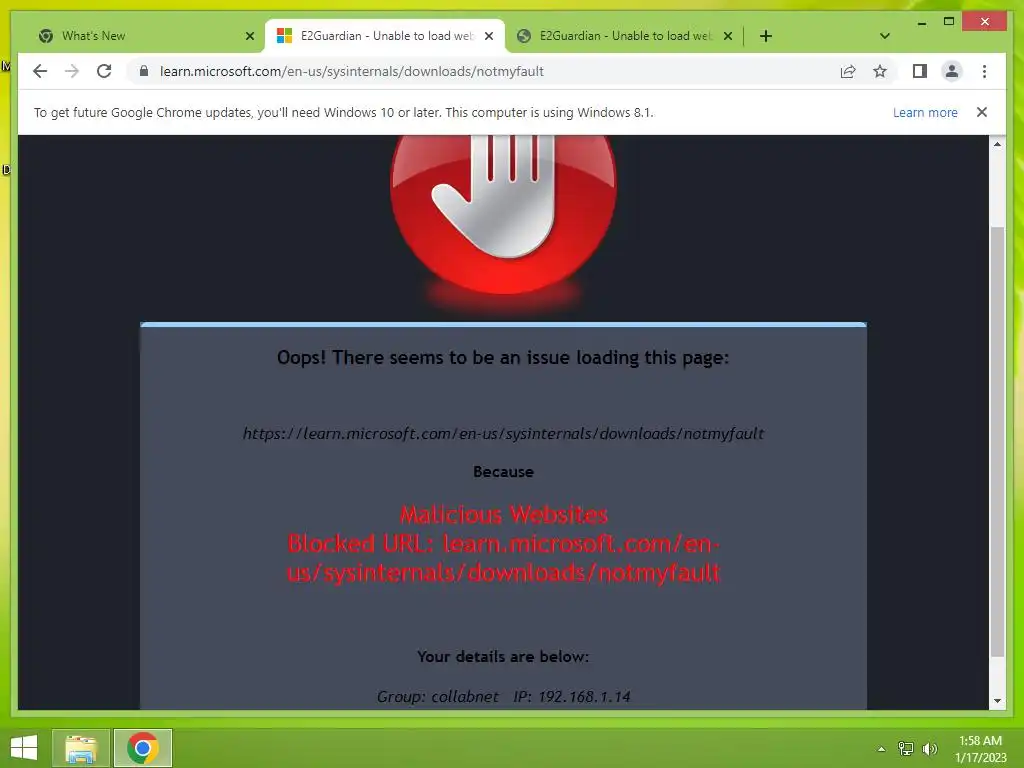Close the What's New tab
This screenshot has width=1024, height=768.
click(249, 36)
